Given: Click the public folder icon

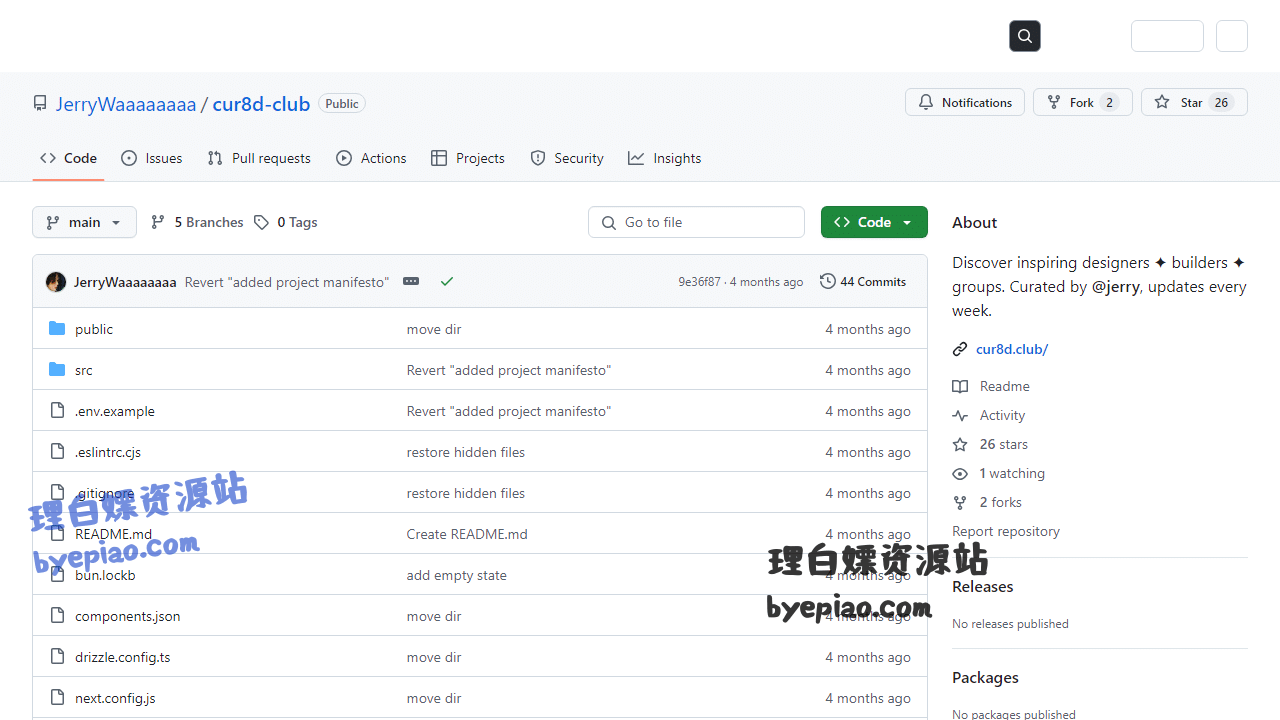Looking at the screenshot, I should point(57,329).
